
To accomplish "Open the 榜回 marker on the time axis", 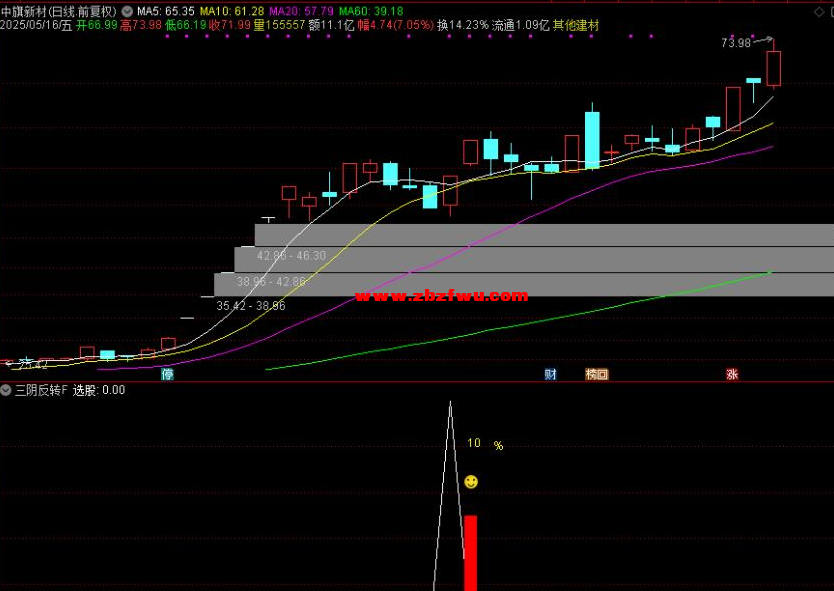I will pos(596,374).
